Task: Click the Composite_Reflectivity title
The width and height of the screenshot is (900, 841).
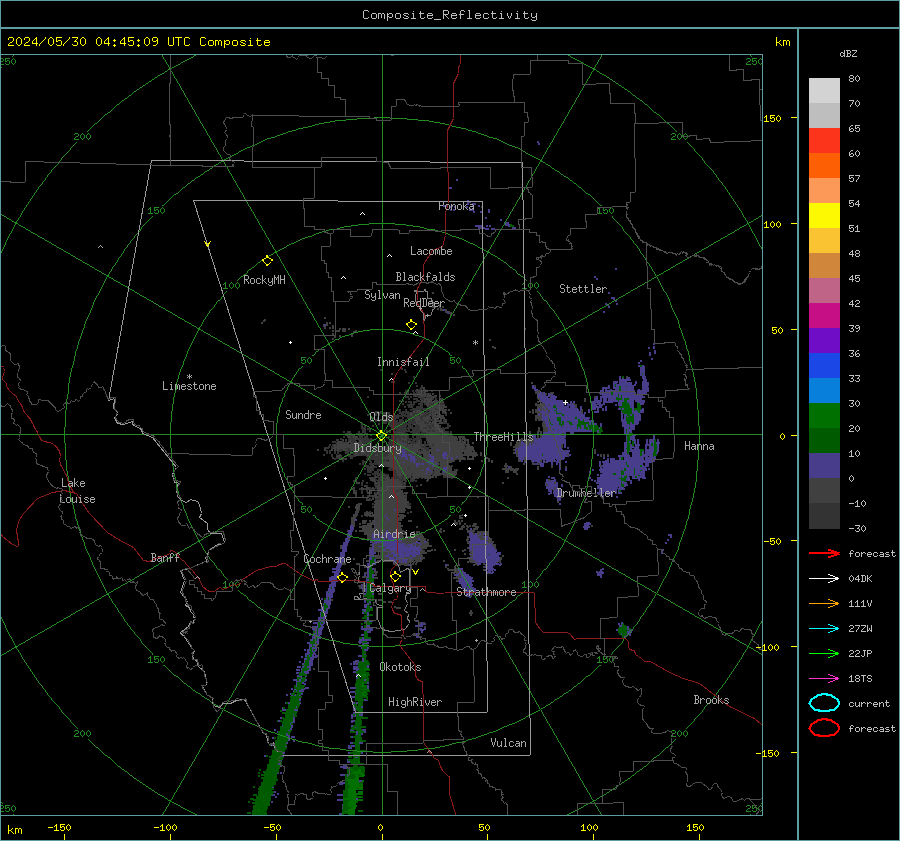Action: coord(450,15)
